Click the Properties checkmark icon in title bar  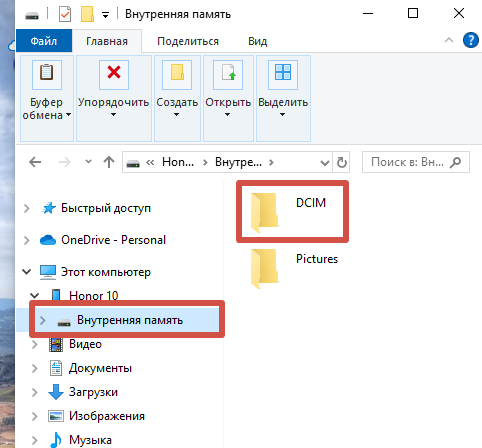point(65,15)
